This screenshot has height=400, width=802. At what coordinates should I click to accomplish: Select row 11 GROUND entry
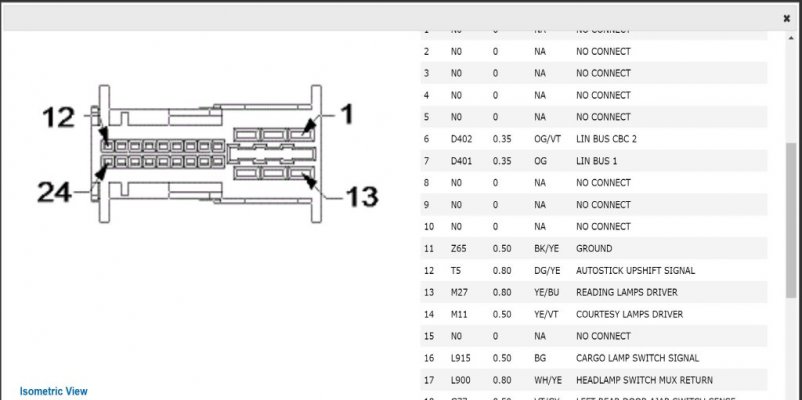[594, 249]
